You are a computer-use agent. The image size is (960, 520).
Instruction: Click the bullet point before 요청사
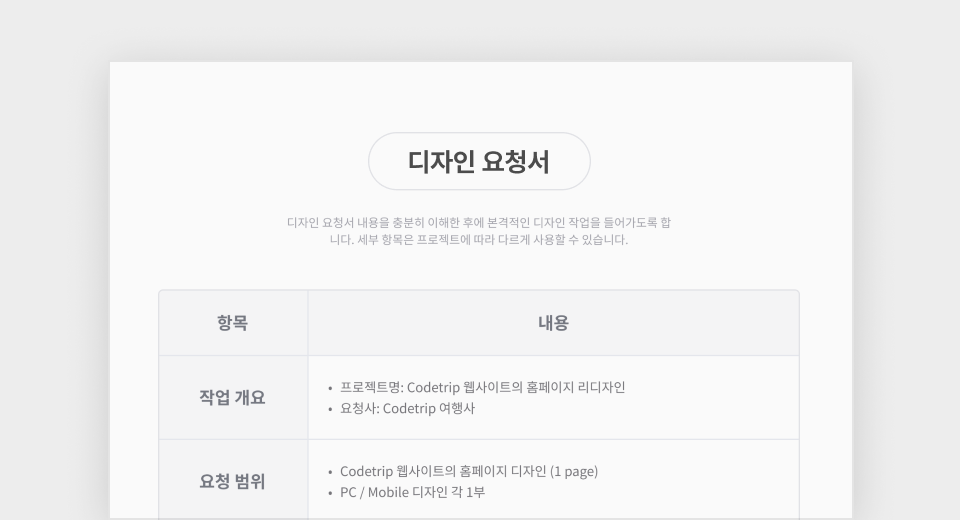[330, 409]
